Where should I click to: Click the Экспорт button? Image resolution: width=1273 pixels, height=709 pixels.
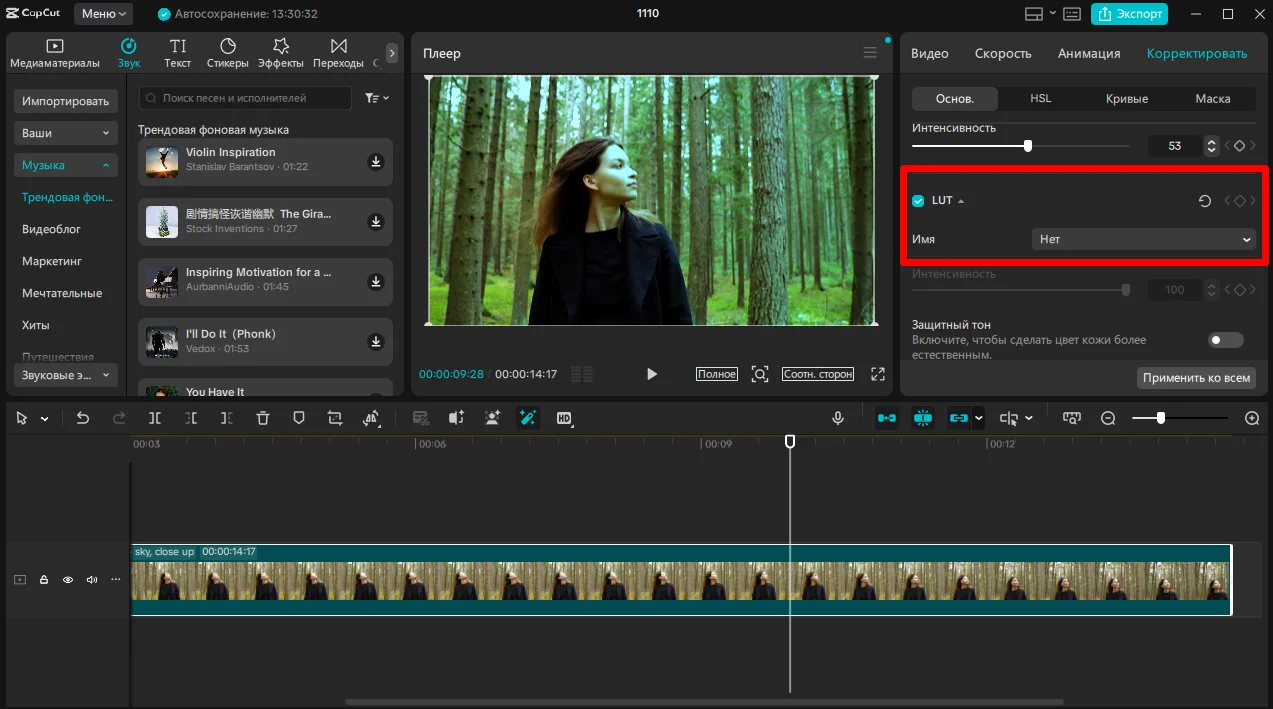click(1129, 14)
